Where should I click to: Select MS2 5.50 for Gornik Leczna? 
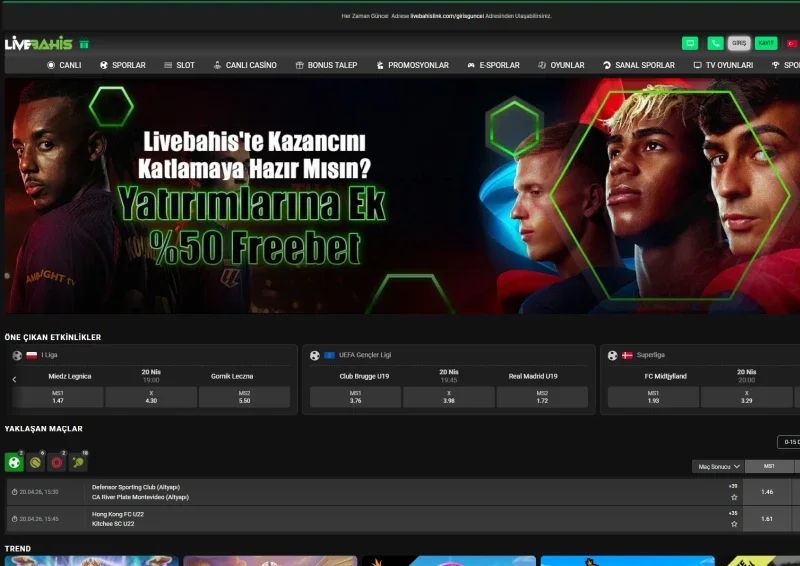pos(244,397)
